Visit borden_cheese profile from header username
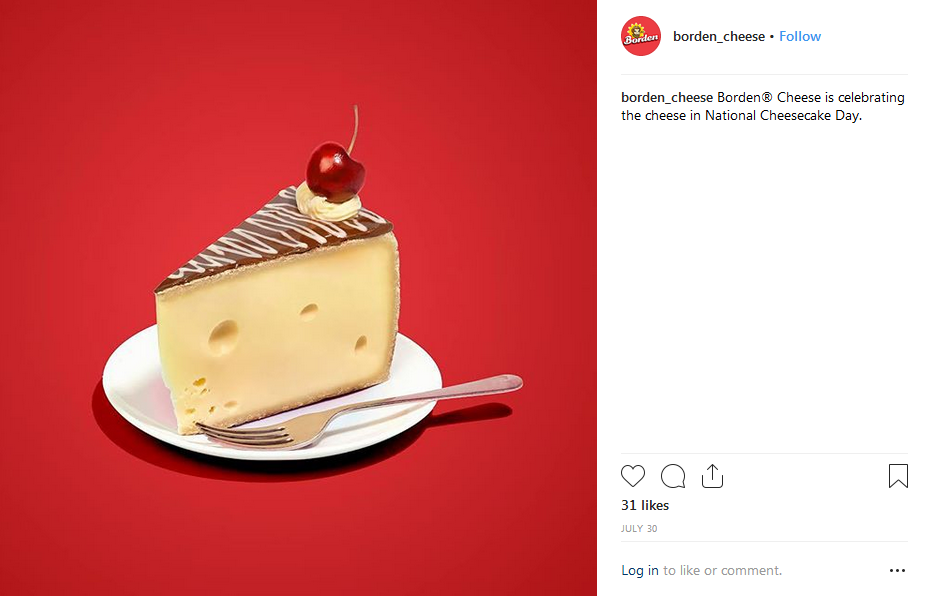931x596 pixels. 718,36
